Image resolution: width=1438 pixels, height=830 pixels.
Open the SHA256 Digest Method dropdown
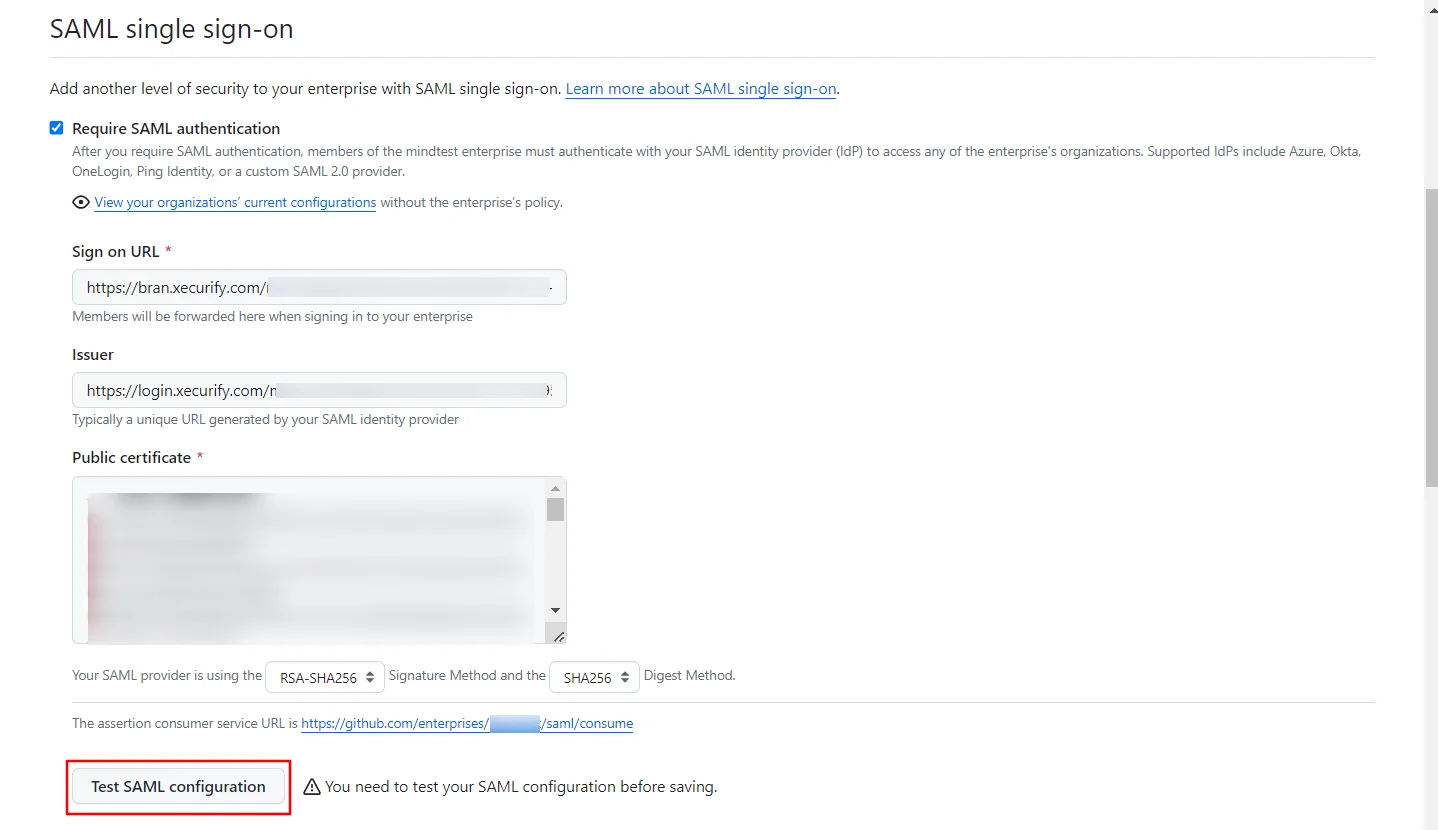[595, 677]
